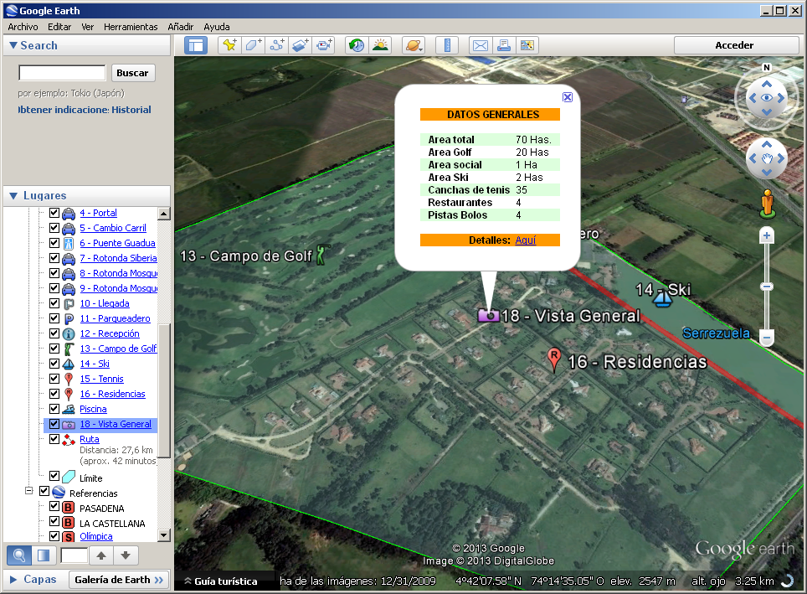Uncheck 6 - Puente Guadua checkbox

54,242
